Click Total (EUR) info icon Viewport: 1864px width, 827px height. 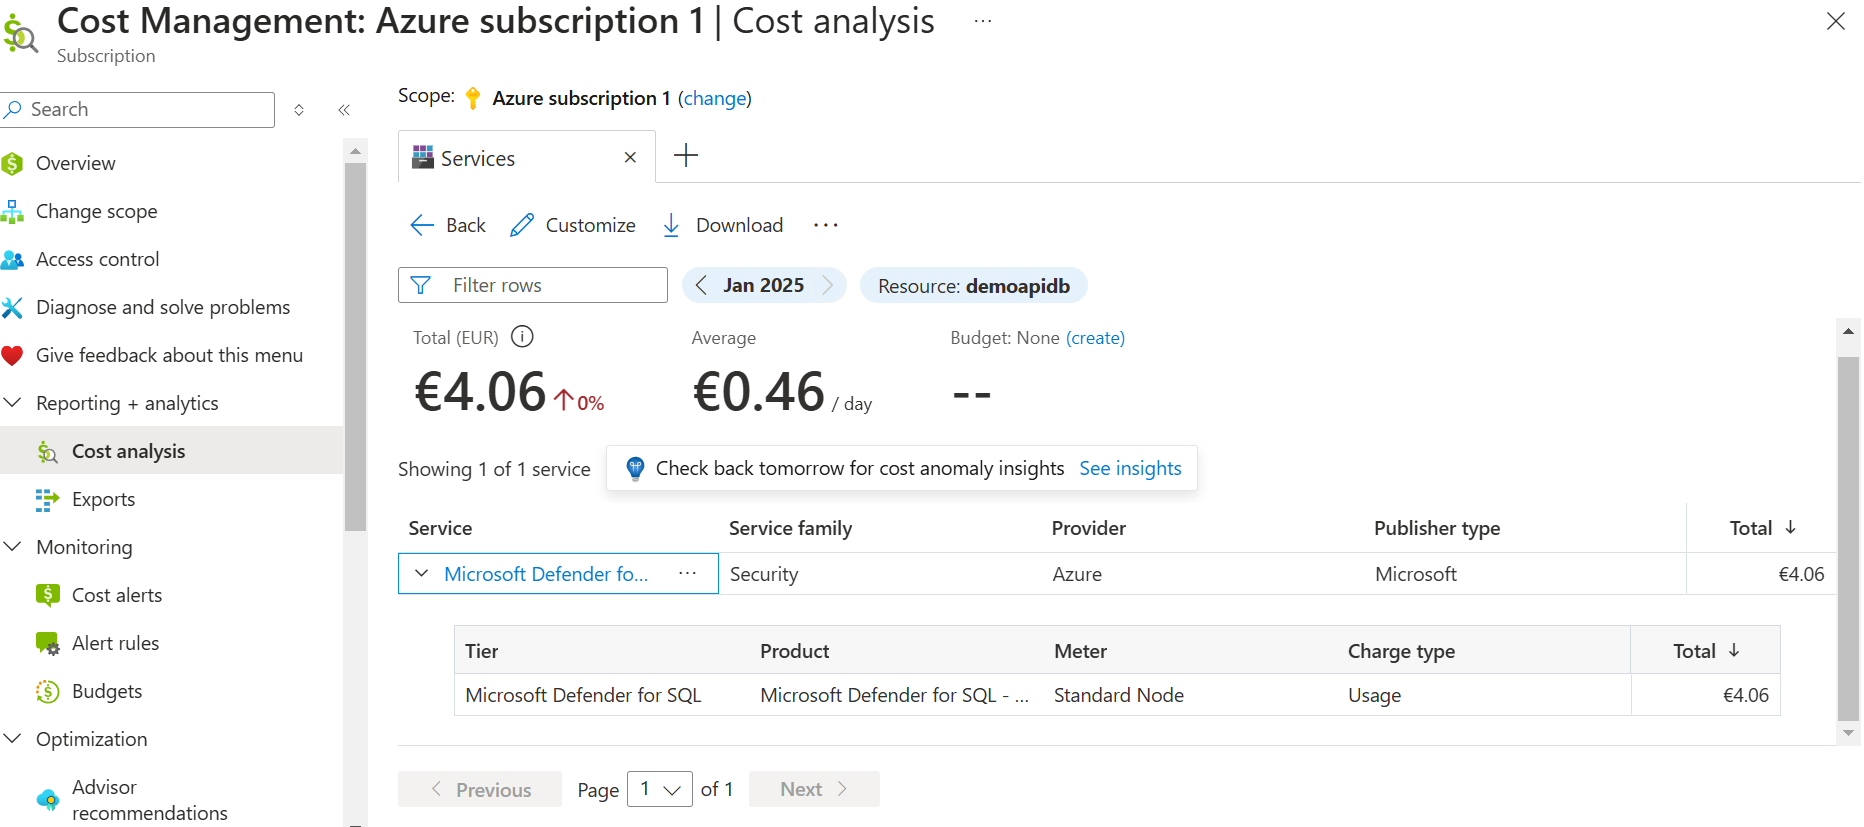click(x=522, y=337)
